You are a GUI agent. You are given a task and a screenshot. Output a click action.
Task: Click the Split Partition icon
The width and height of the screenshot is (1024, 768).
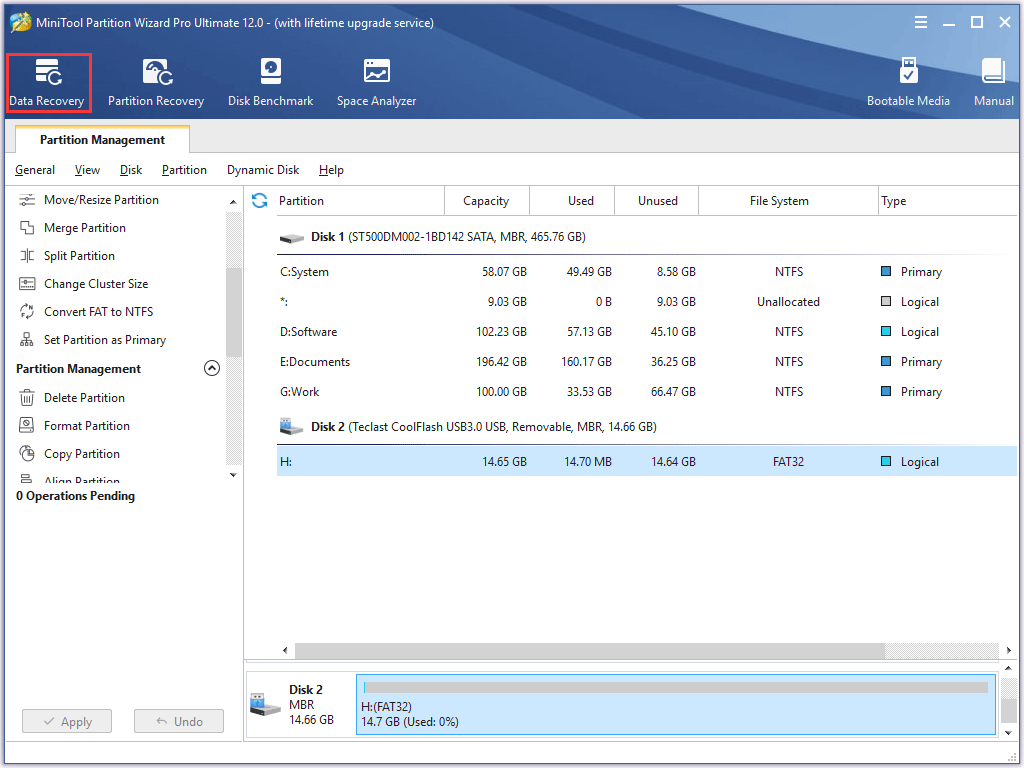click(27, 256)
